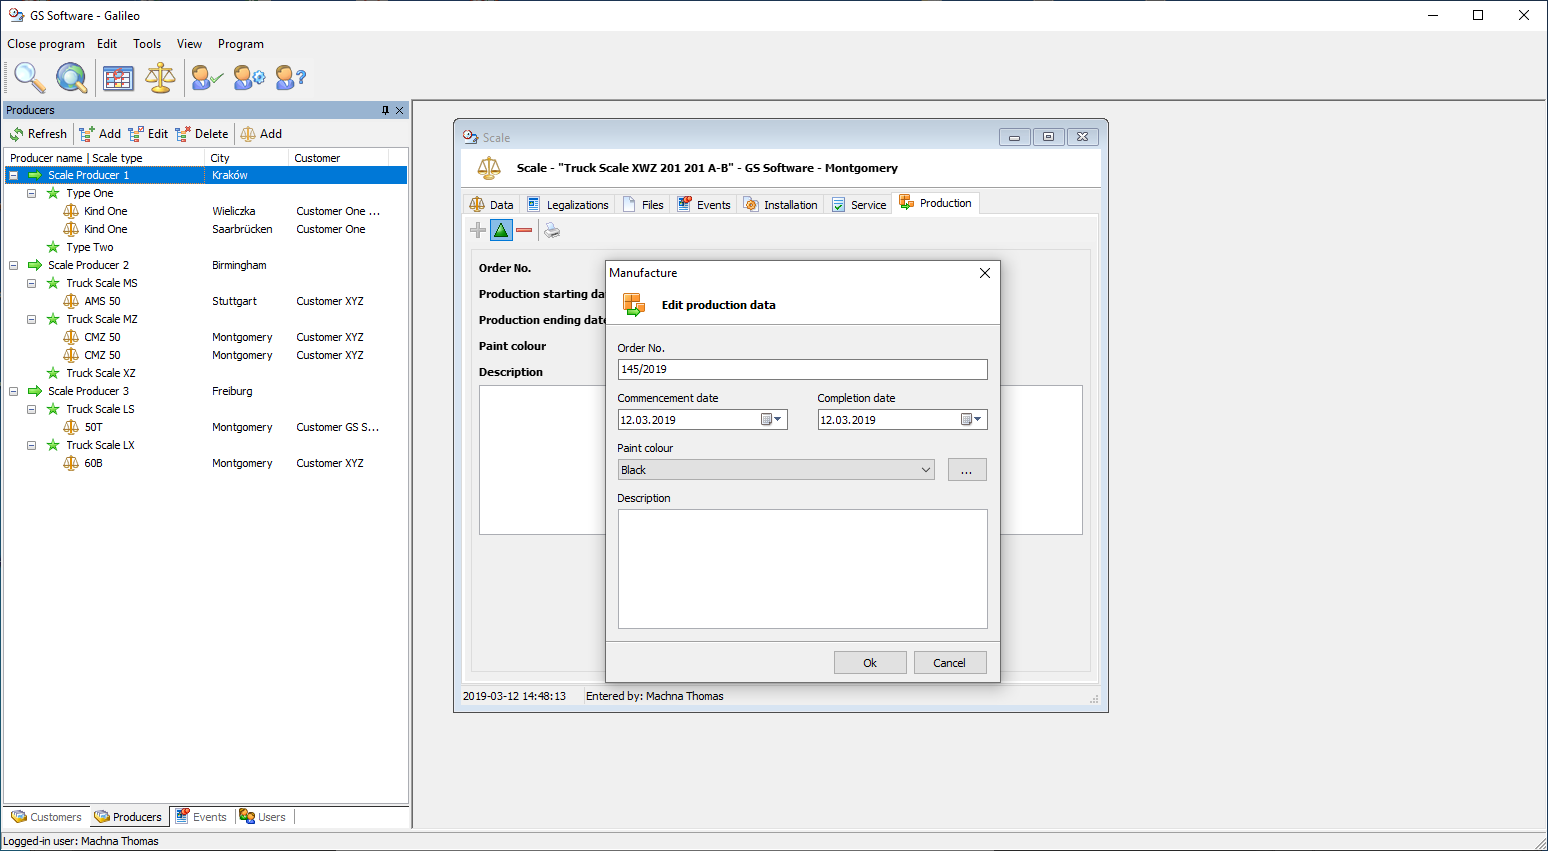Click the user help question icon
The height and width of the screenshot is (851, 1548).
(x=290, y=77)
